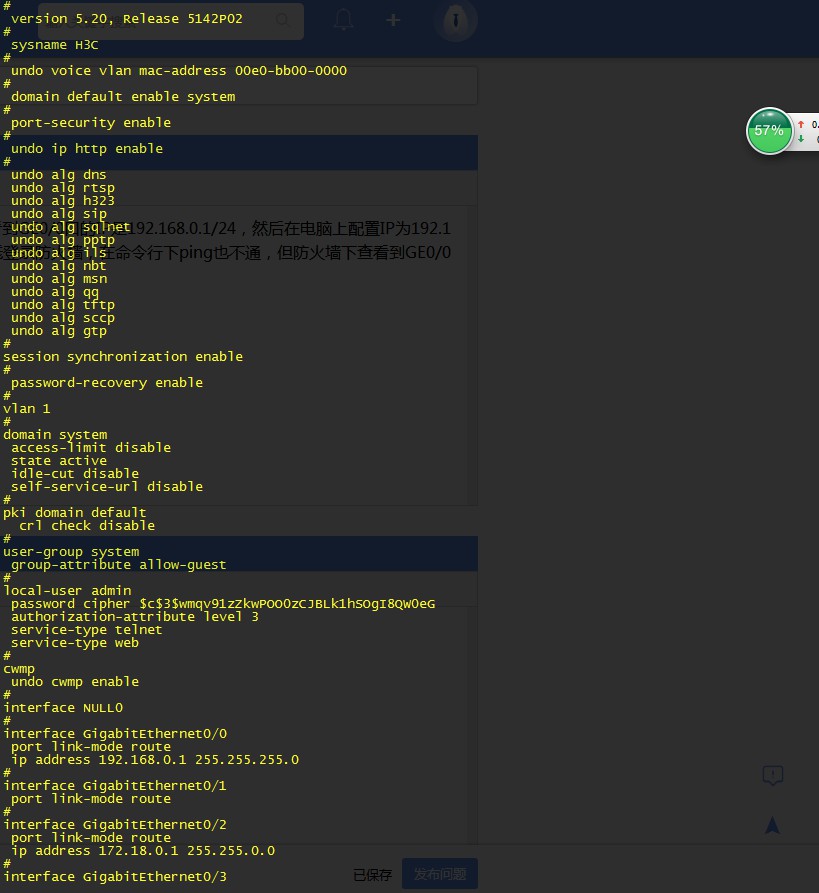This screenshot has width=819, height=893.
Task: Click the plus icon in the top bar
Action: tap(393, 21)
